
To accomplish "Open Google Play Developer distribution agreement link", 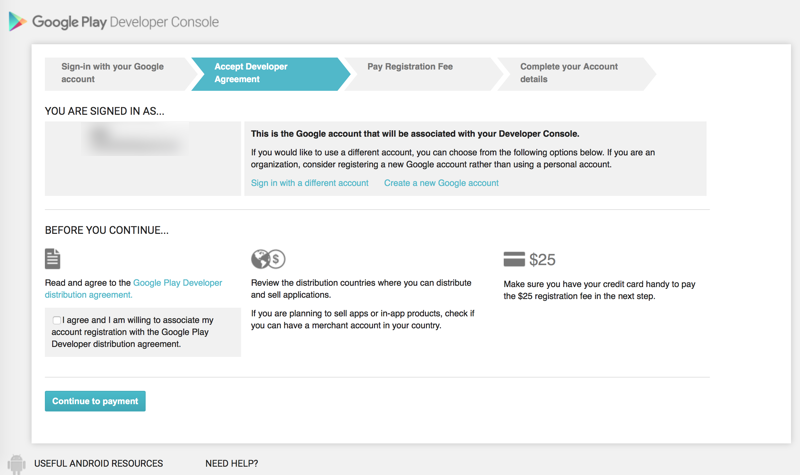I will click(177, 284).
